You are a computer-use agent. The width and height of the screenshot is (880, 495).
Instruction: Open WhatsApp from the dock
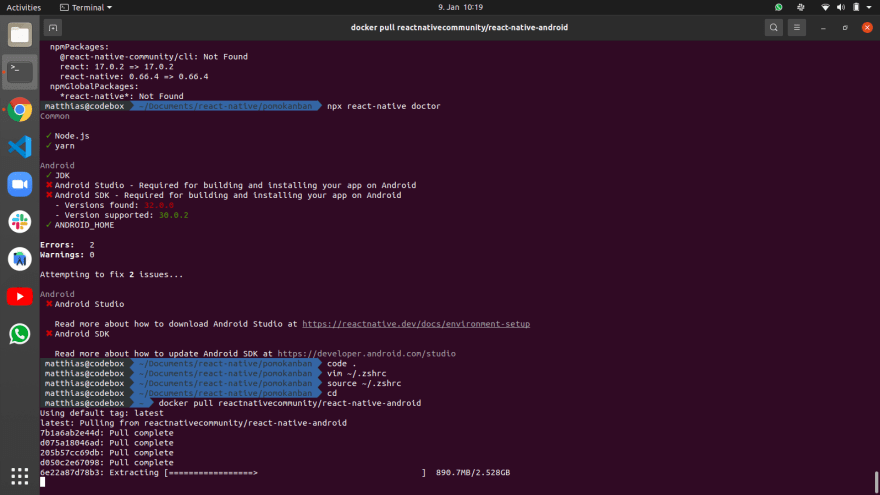tap(20, 334)
